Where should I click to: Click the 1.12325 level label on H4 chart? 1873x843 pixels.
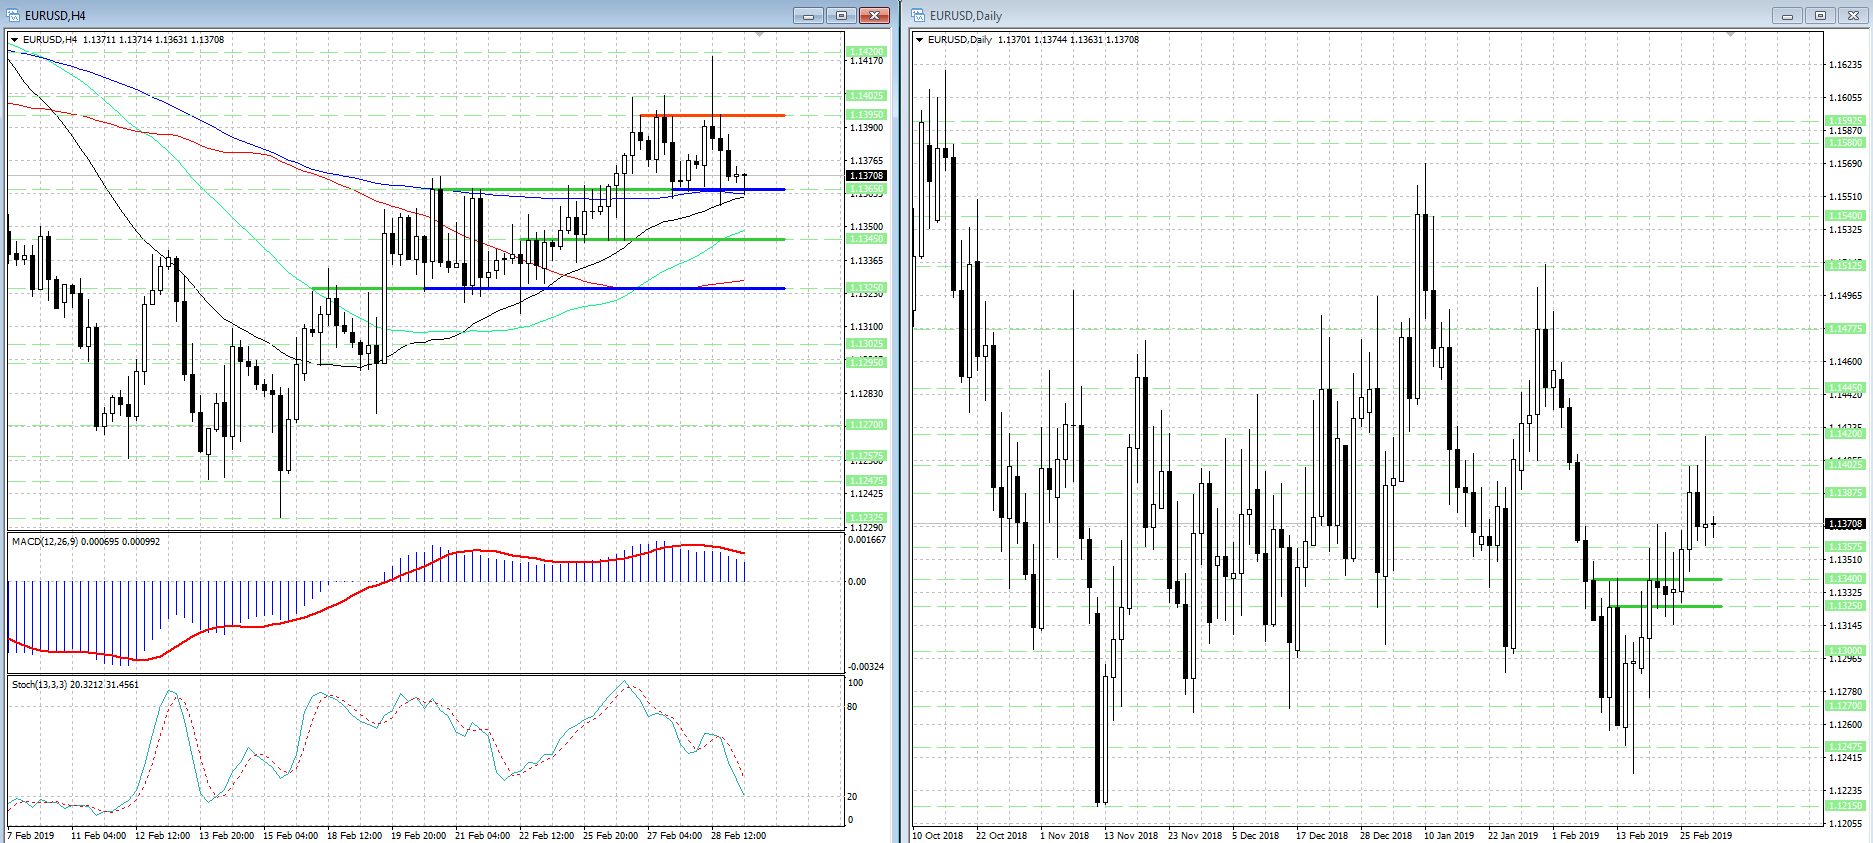point(866,518)
